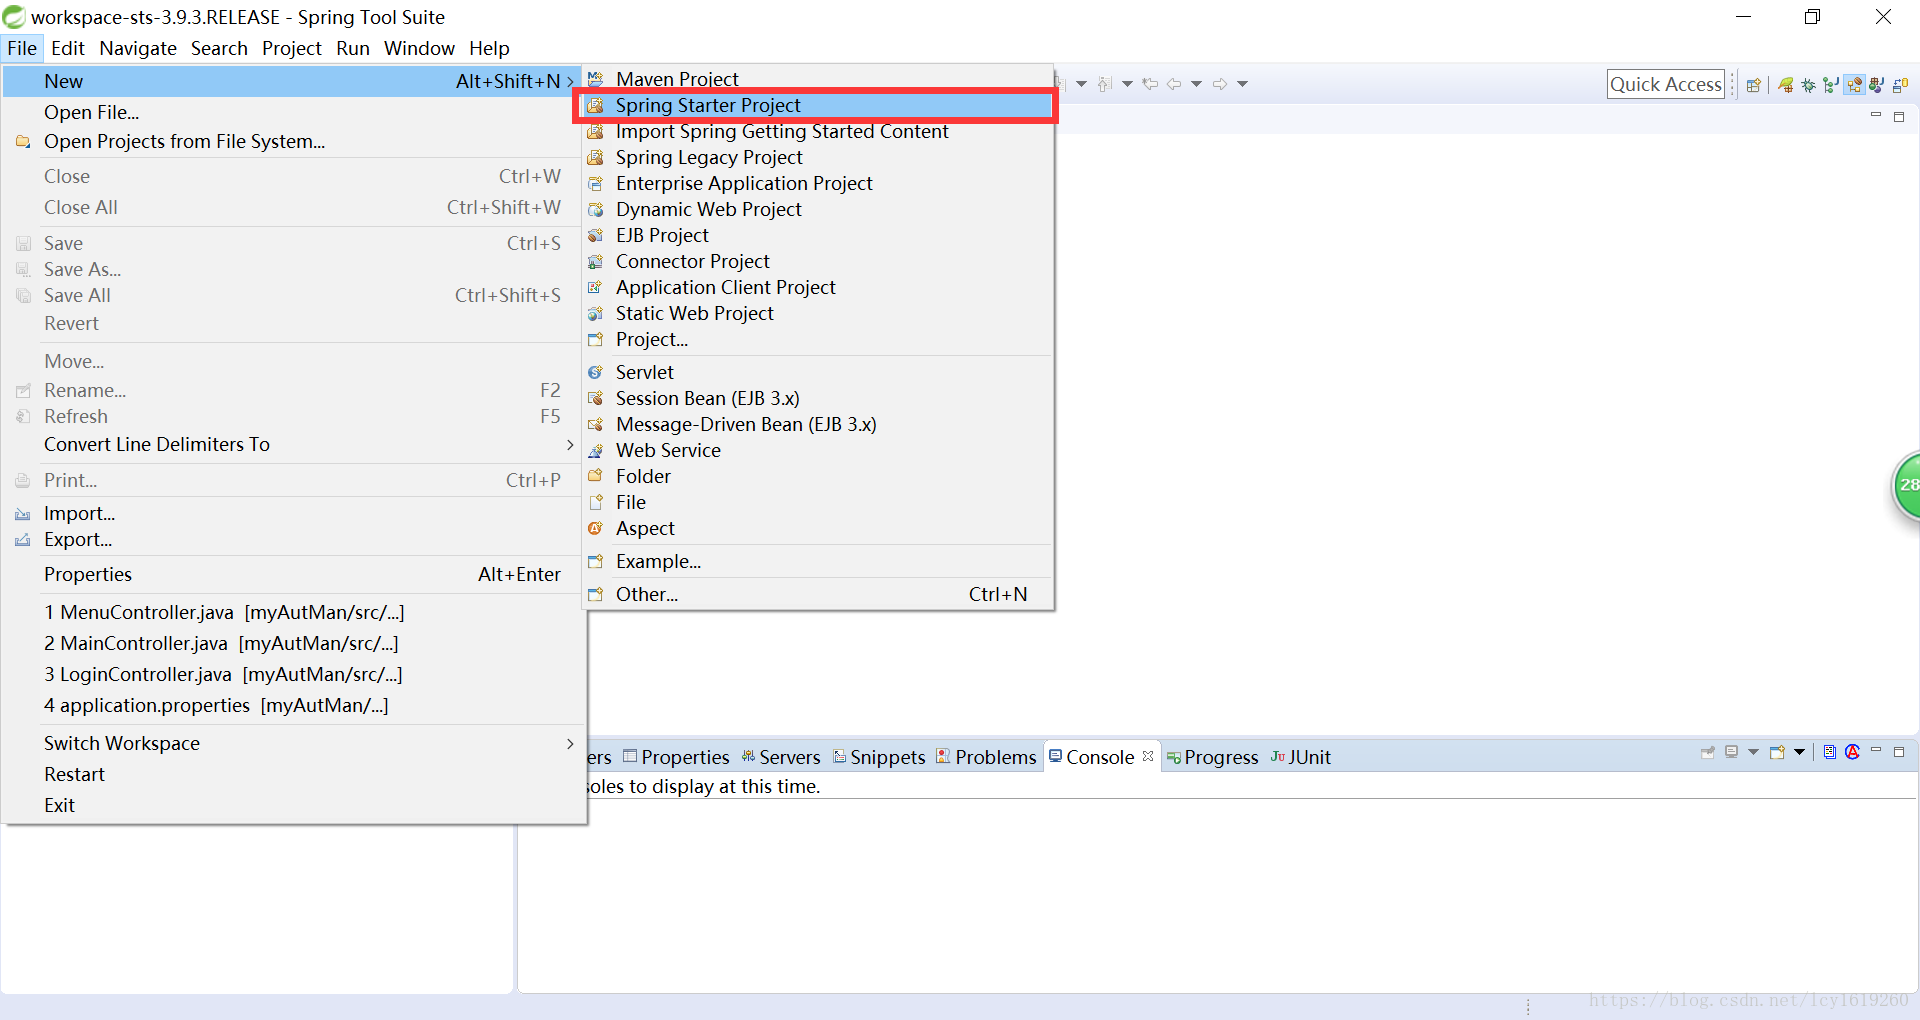Viewport: 1920px width, 1020px height.
Task: Switch to the JUnit tab
Action: coord(1301,757)
